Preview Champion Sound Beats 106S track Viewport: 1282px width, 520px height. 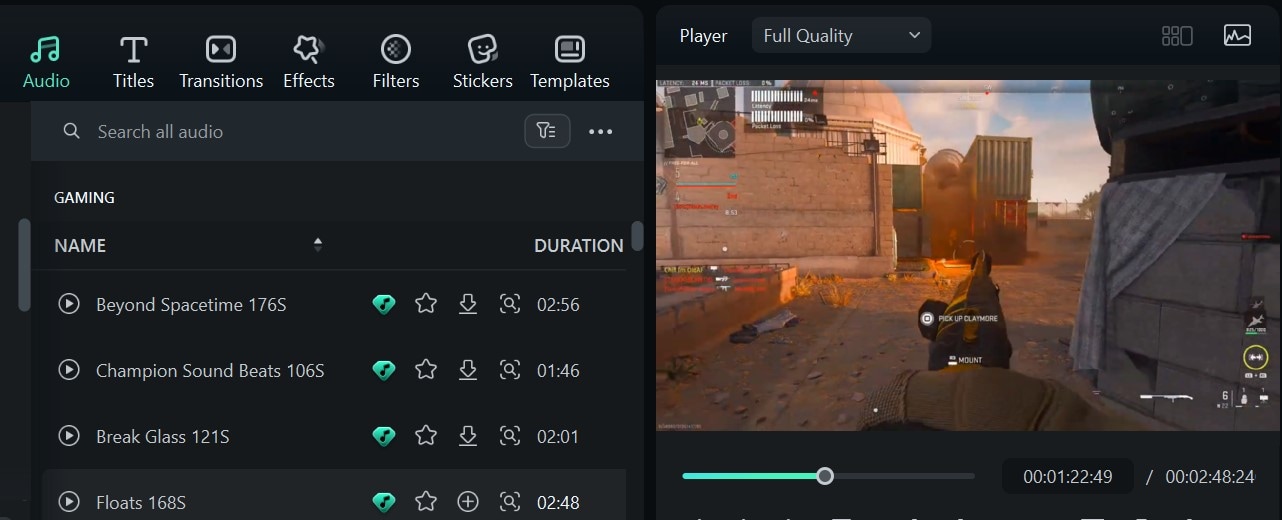[69, 369]
